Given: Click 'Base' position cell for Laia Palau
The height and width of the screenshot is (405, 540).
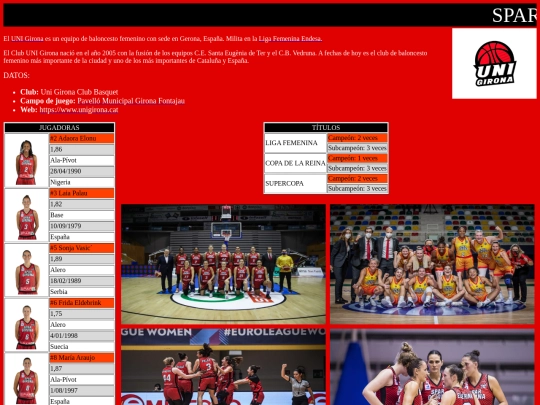Looking at the screenshot, I should [82, 215].
